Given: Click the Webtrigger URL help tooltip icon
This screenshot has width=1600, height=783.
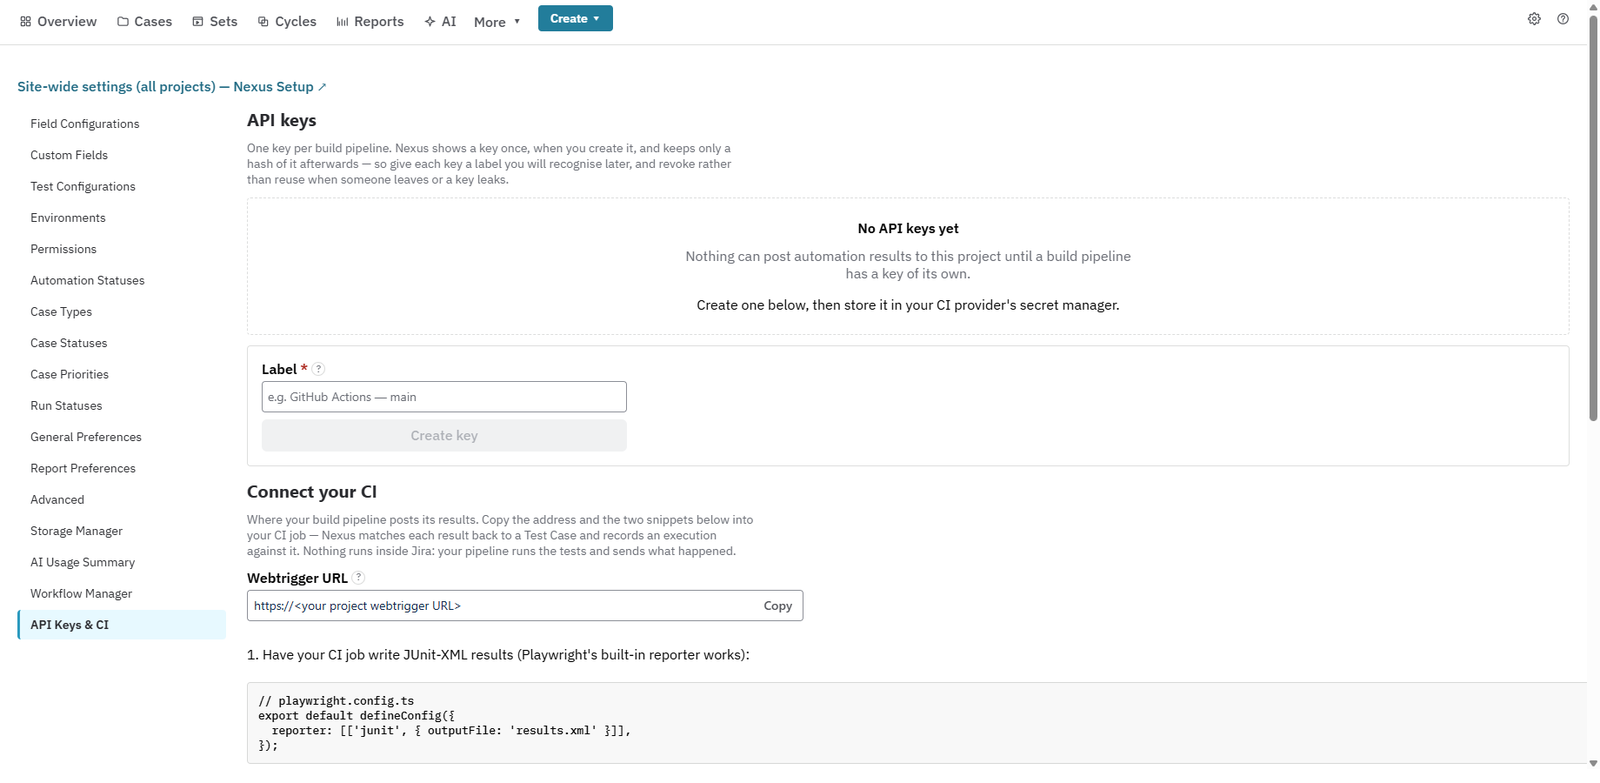Looking at the screenshot, I should (x=359, y=577).
